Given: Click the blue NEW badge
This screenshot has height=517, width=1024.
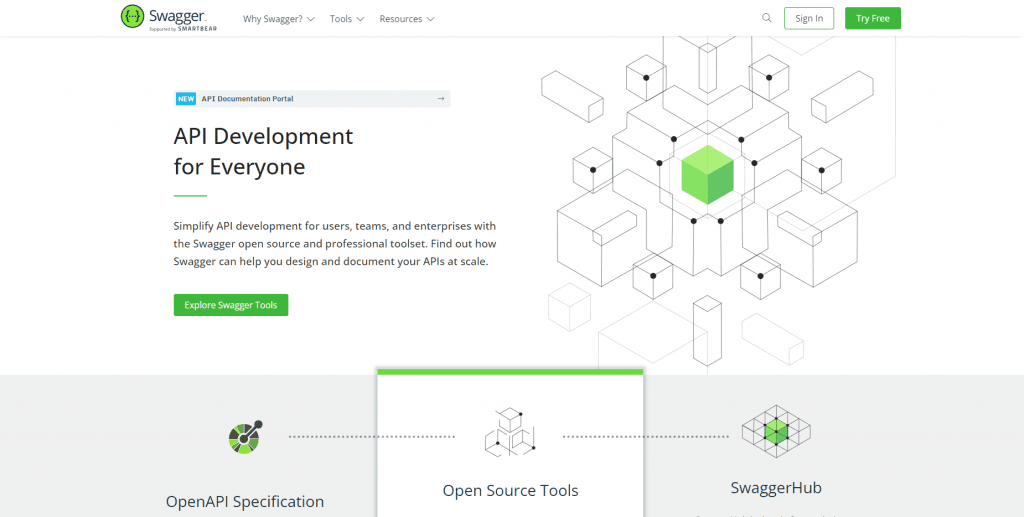Looking at the screenshot, I should pyautogui.click(x=186, y=99).
